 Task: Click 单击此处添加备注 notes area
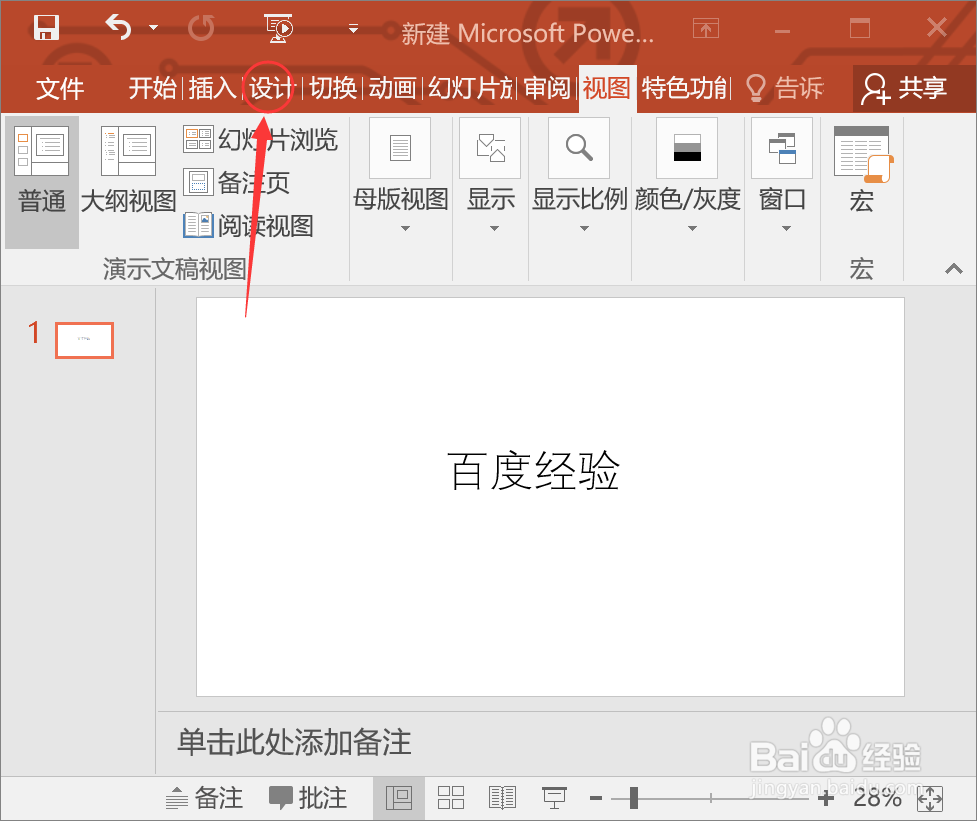tap(294, 743)
